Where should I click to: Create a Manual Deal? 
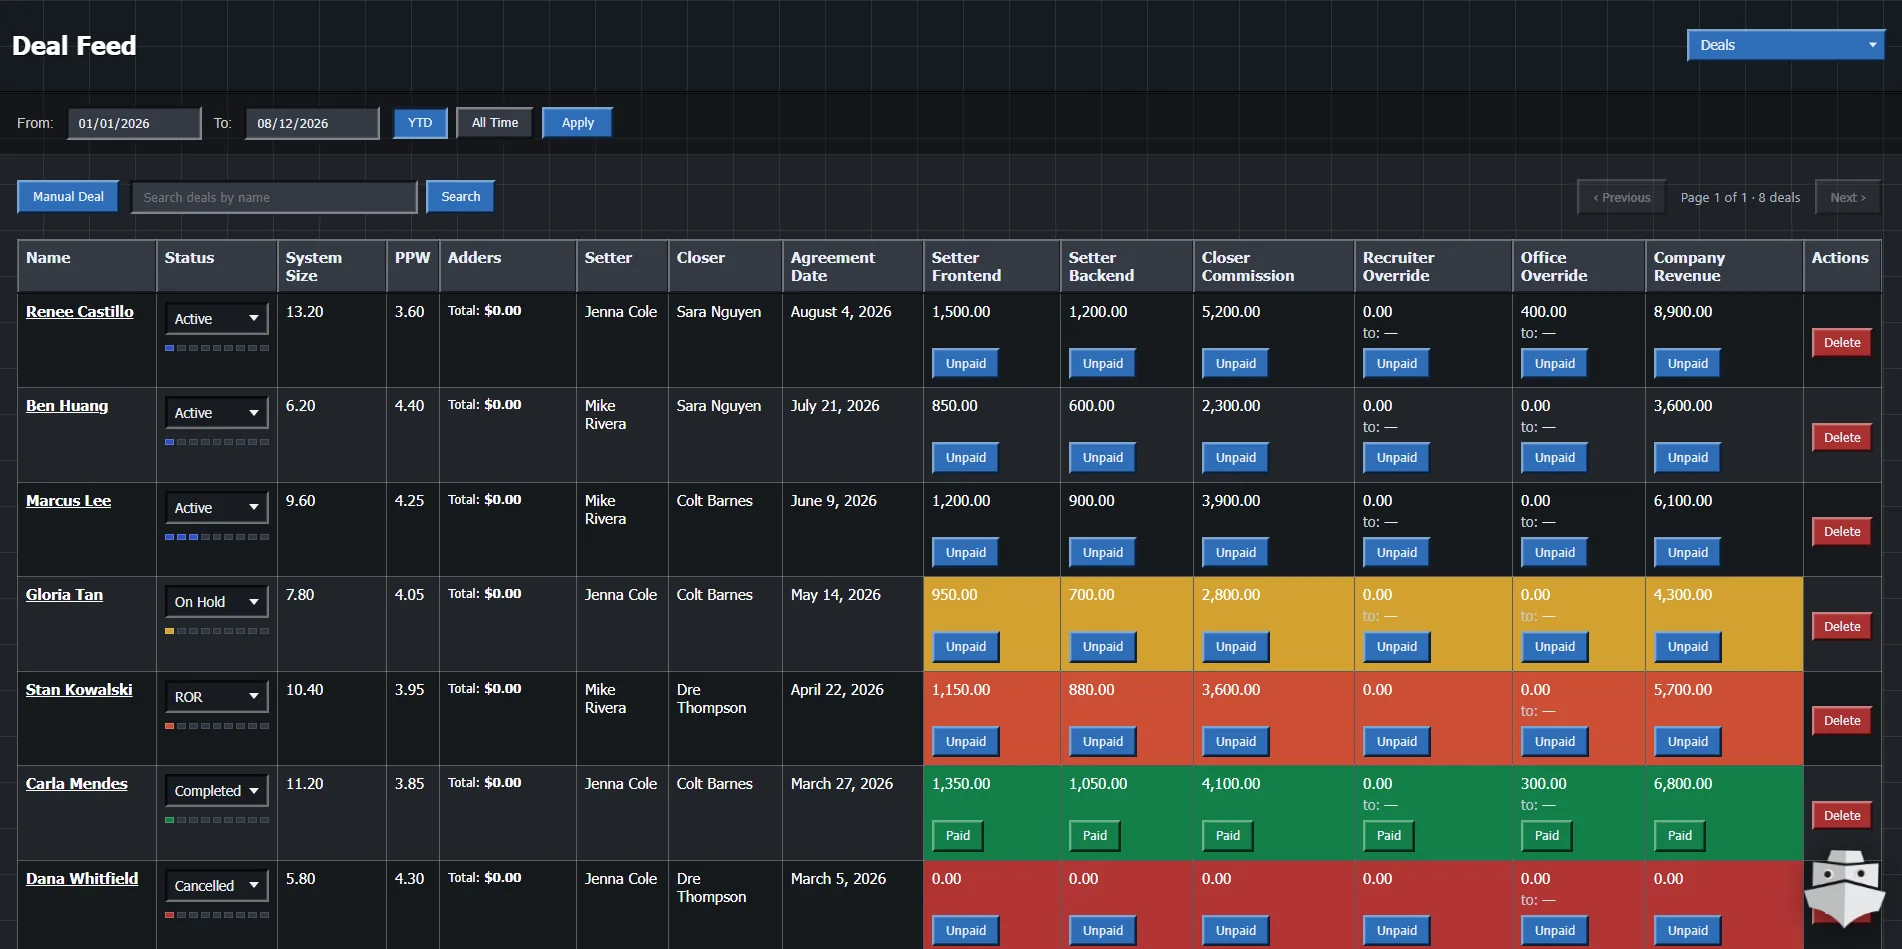pyautogui.click(x=68, y=197)
